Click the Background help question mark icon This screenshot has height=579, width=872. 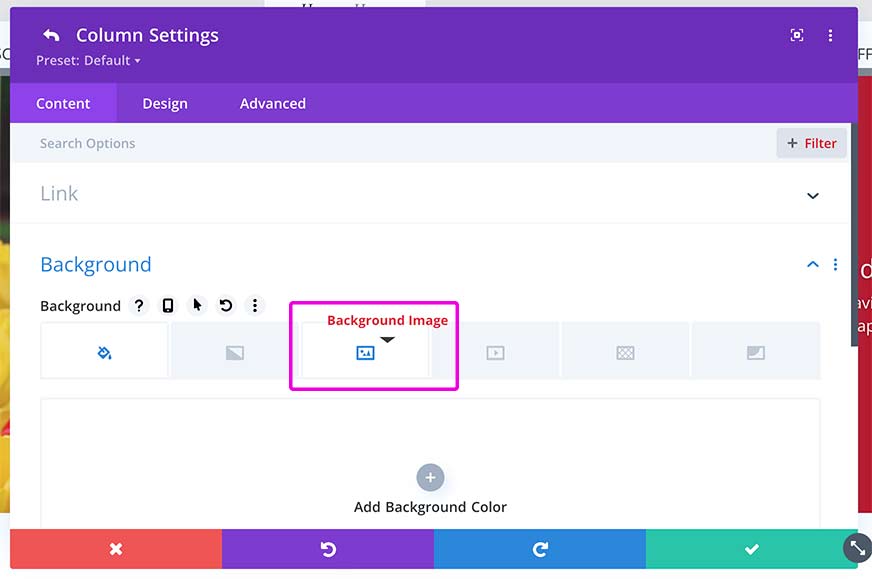(139, 305)
